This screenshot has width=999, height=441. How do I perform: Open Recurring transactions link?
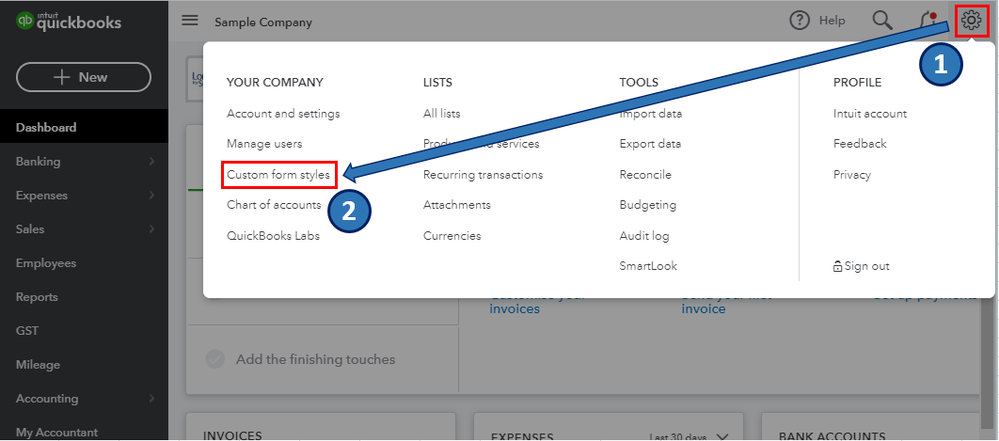(483, 175)
